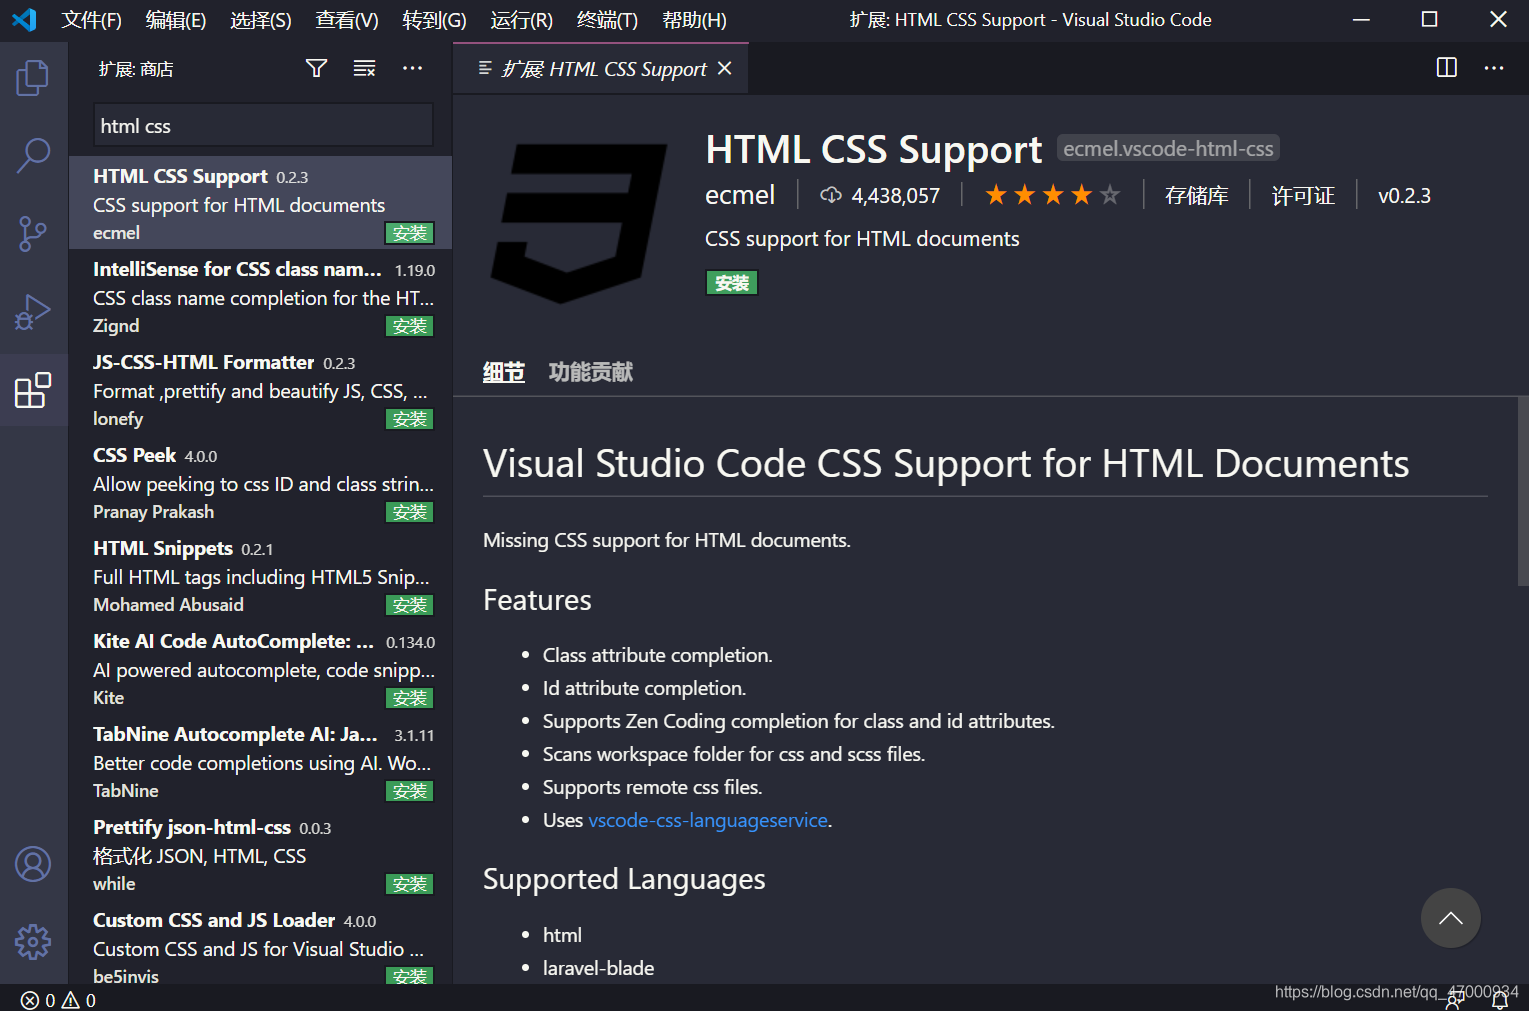Click the Features heading
Viewport: 1529px width, 1011px height.
click(x=537, y=600)
